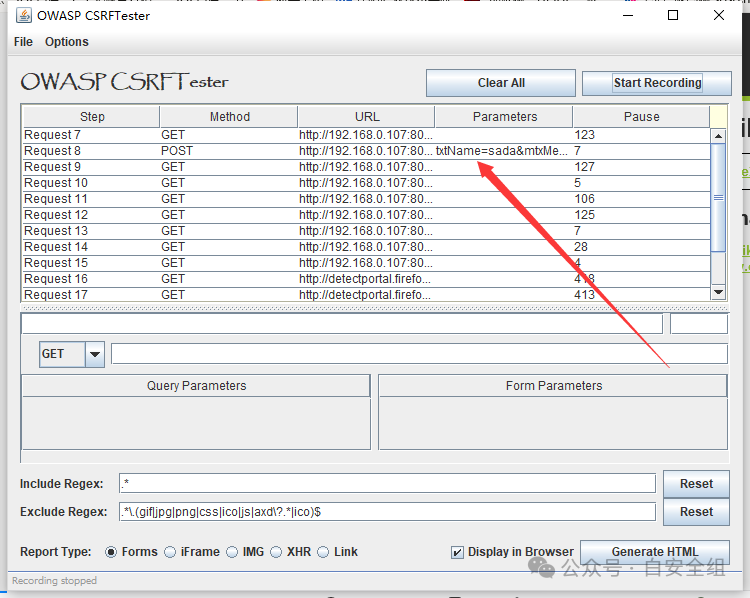Image resolution: width=750 pixels, height=598 pixels.
Task: Select the Request 16 row
Action: pos(366,279)
